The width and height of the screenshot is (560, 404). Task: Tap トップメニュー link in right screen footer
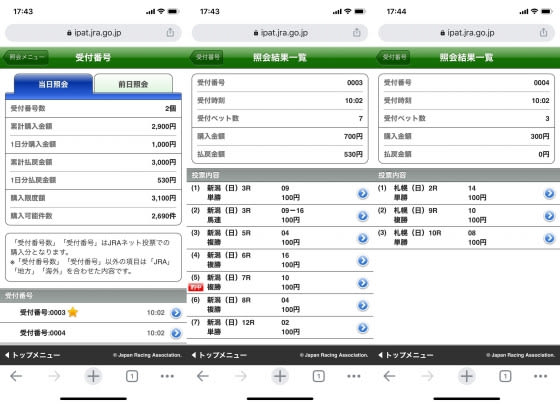point(406,355)
